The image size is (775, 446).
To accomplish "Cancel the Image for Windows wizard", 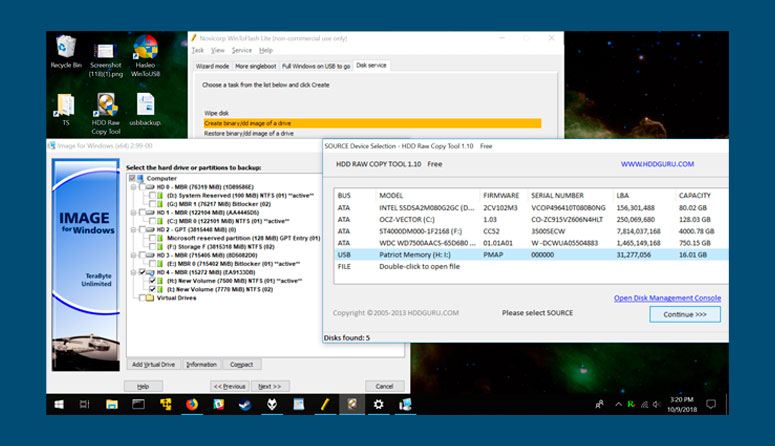I will click(x=385, y=386).
